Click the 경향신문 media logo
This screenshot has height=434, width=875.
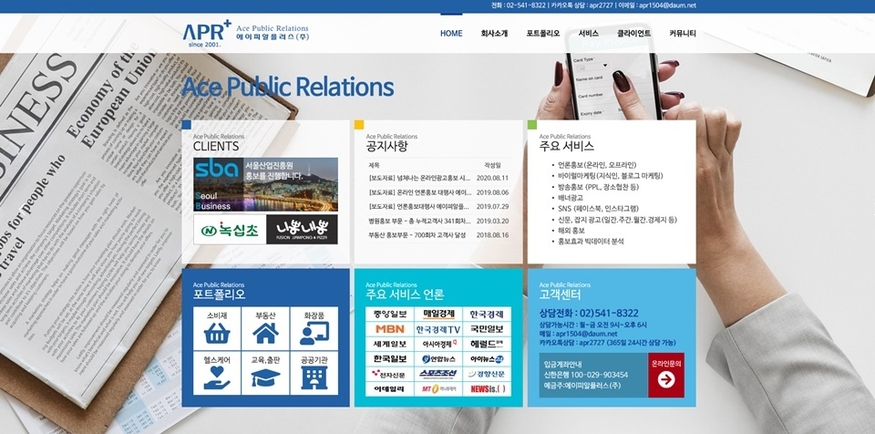(x=487, y=373)
